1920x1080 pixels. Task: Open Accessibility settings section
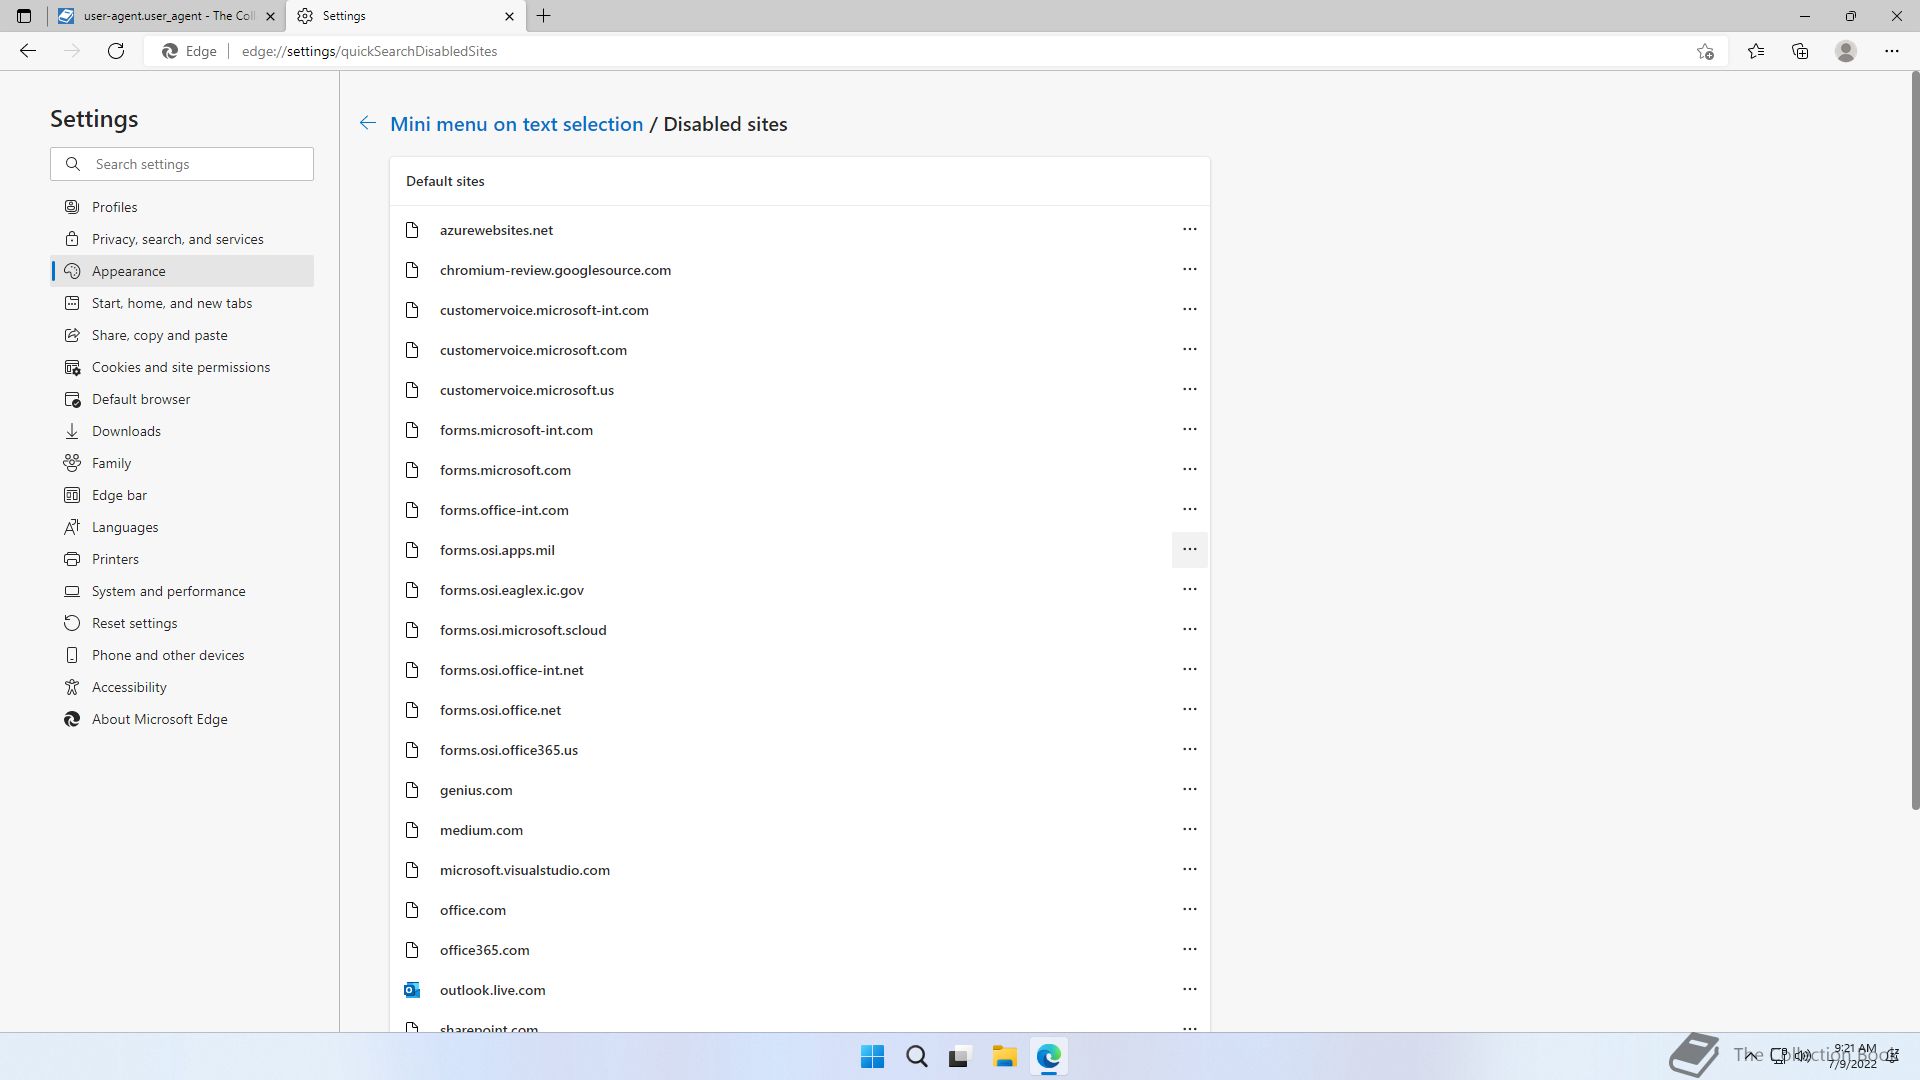click(x=182, y=687)
